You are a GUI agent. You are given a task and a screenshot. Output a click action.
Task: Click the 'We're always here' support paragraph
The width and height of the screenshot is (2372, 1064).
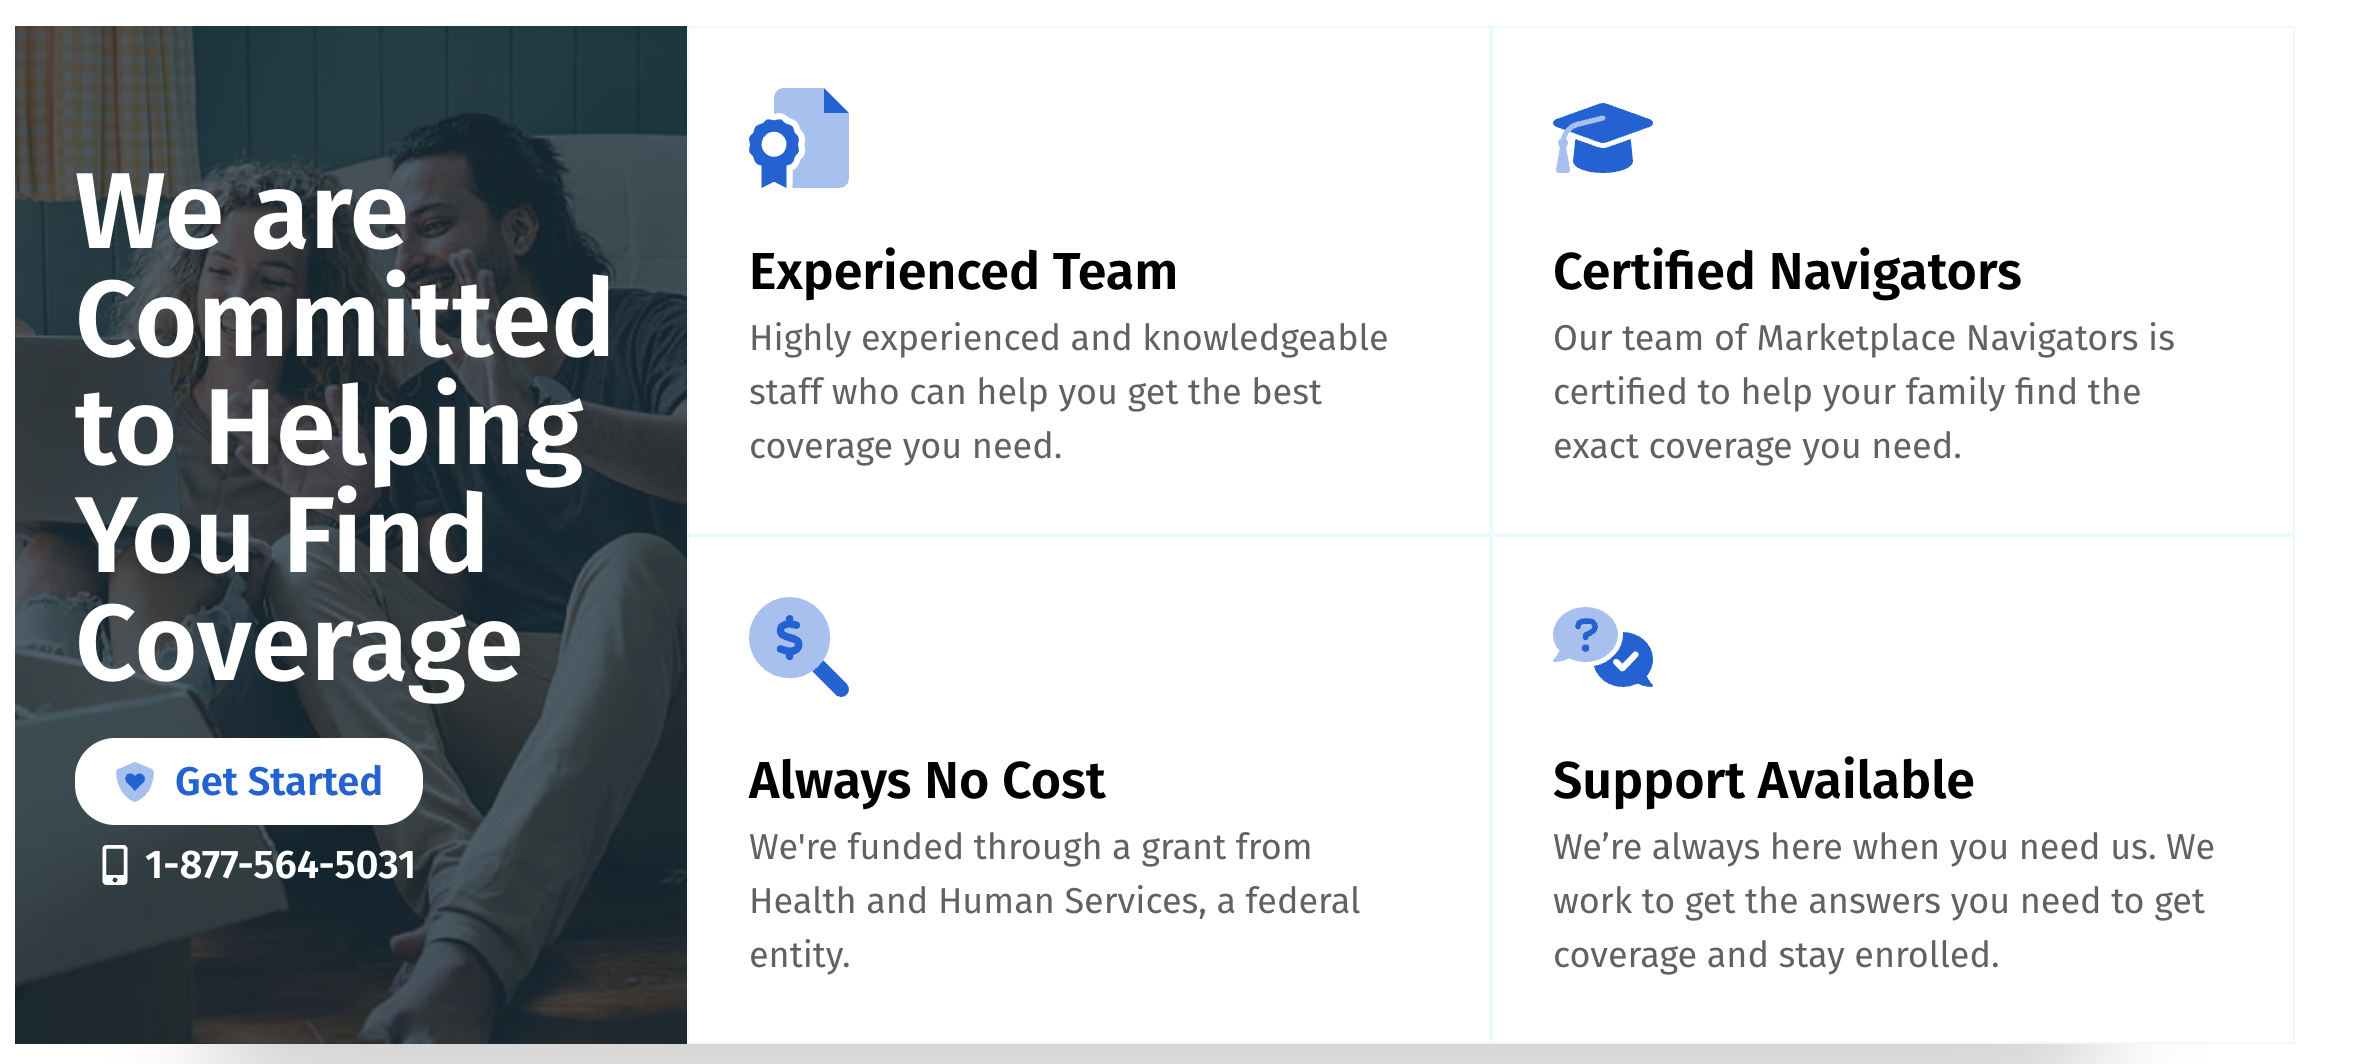tap(1883, 901)
